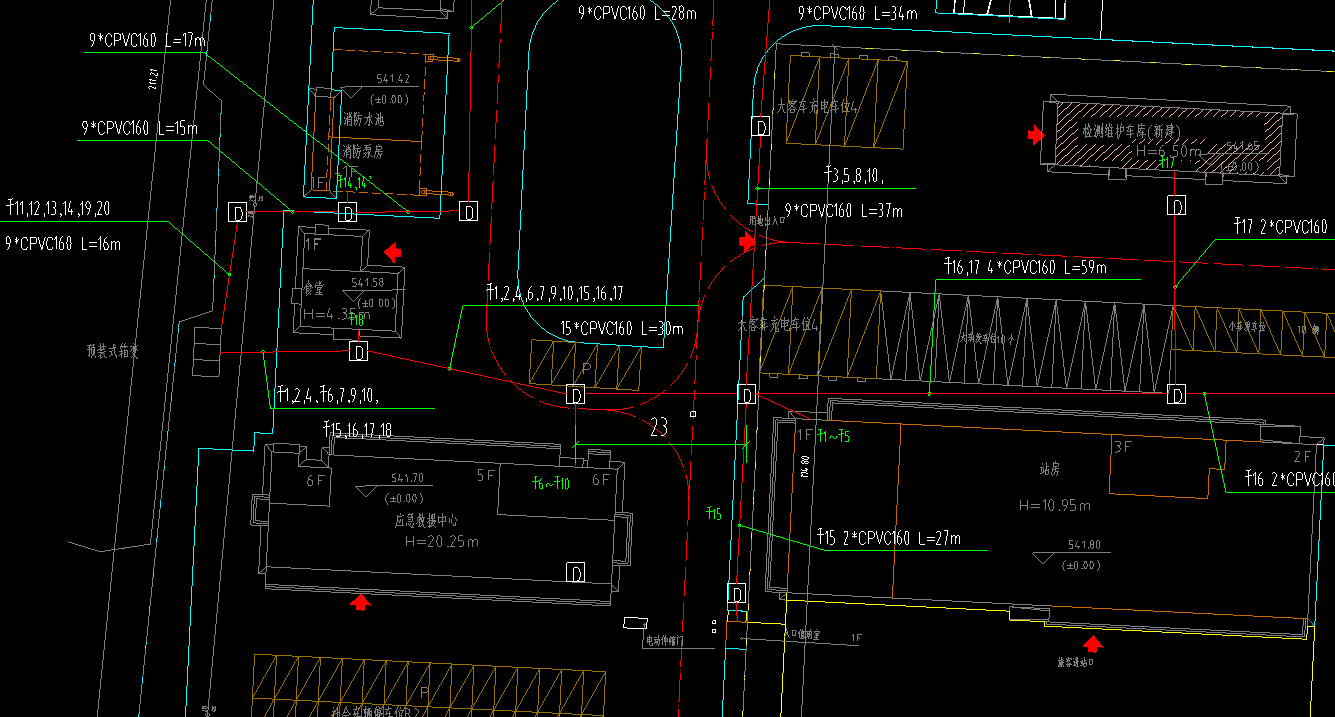Screen dimensions: 1335x717
Task: Select the '3F' floor marker in 站房
Action: pyautogui.click(x=1124, y=447)
